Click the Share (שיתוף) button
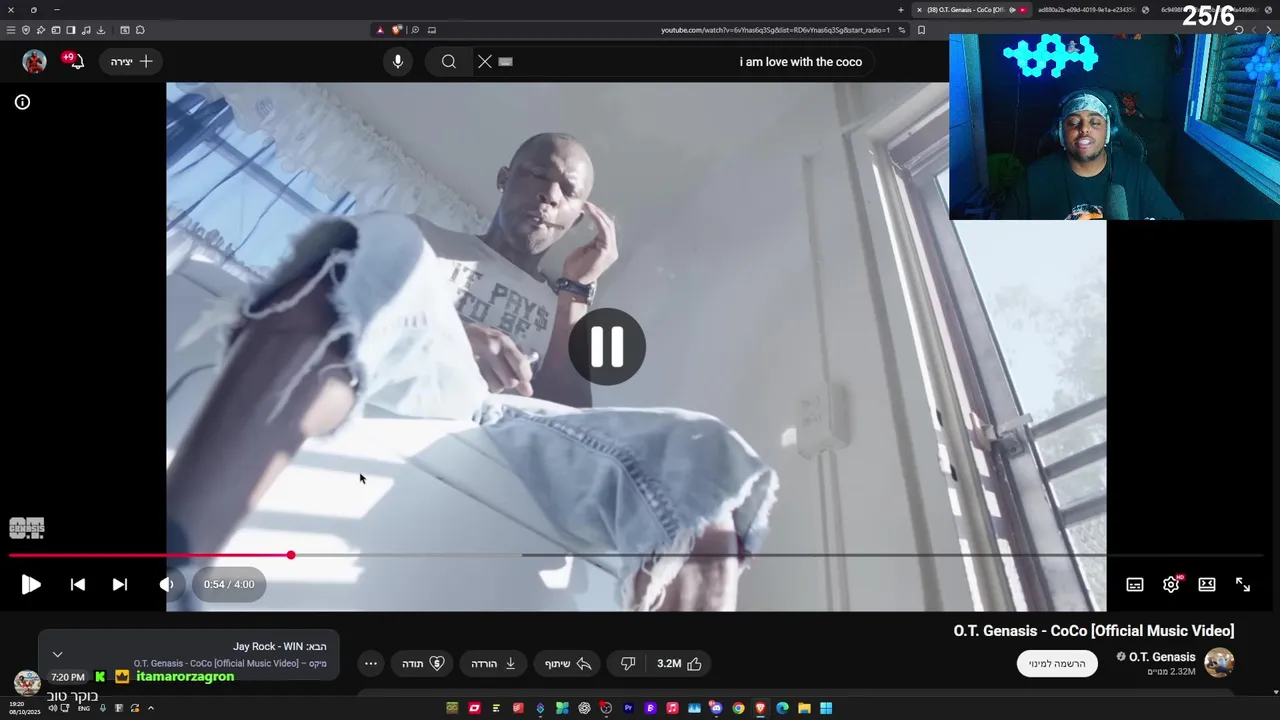Image resolution: width=1280 pixels, height=720 pixels. coord(568,664)
